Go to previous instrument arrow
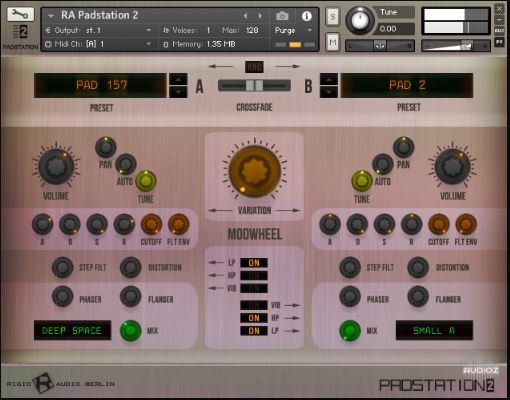 tap(245, 16)
